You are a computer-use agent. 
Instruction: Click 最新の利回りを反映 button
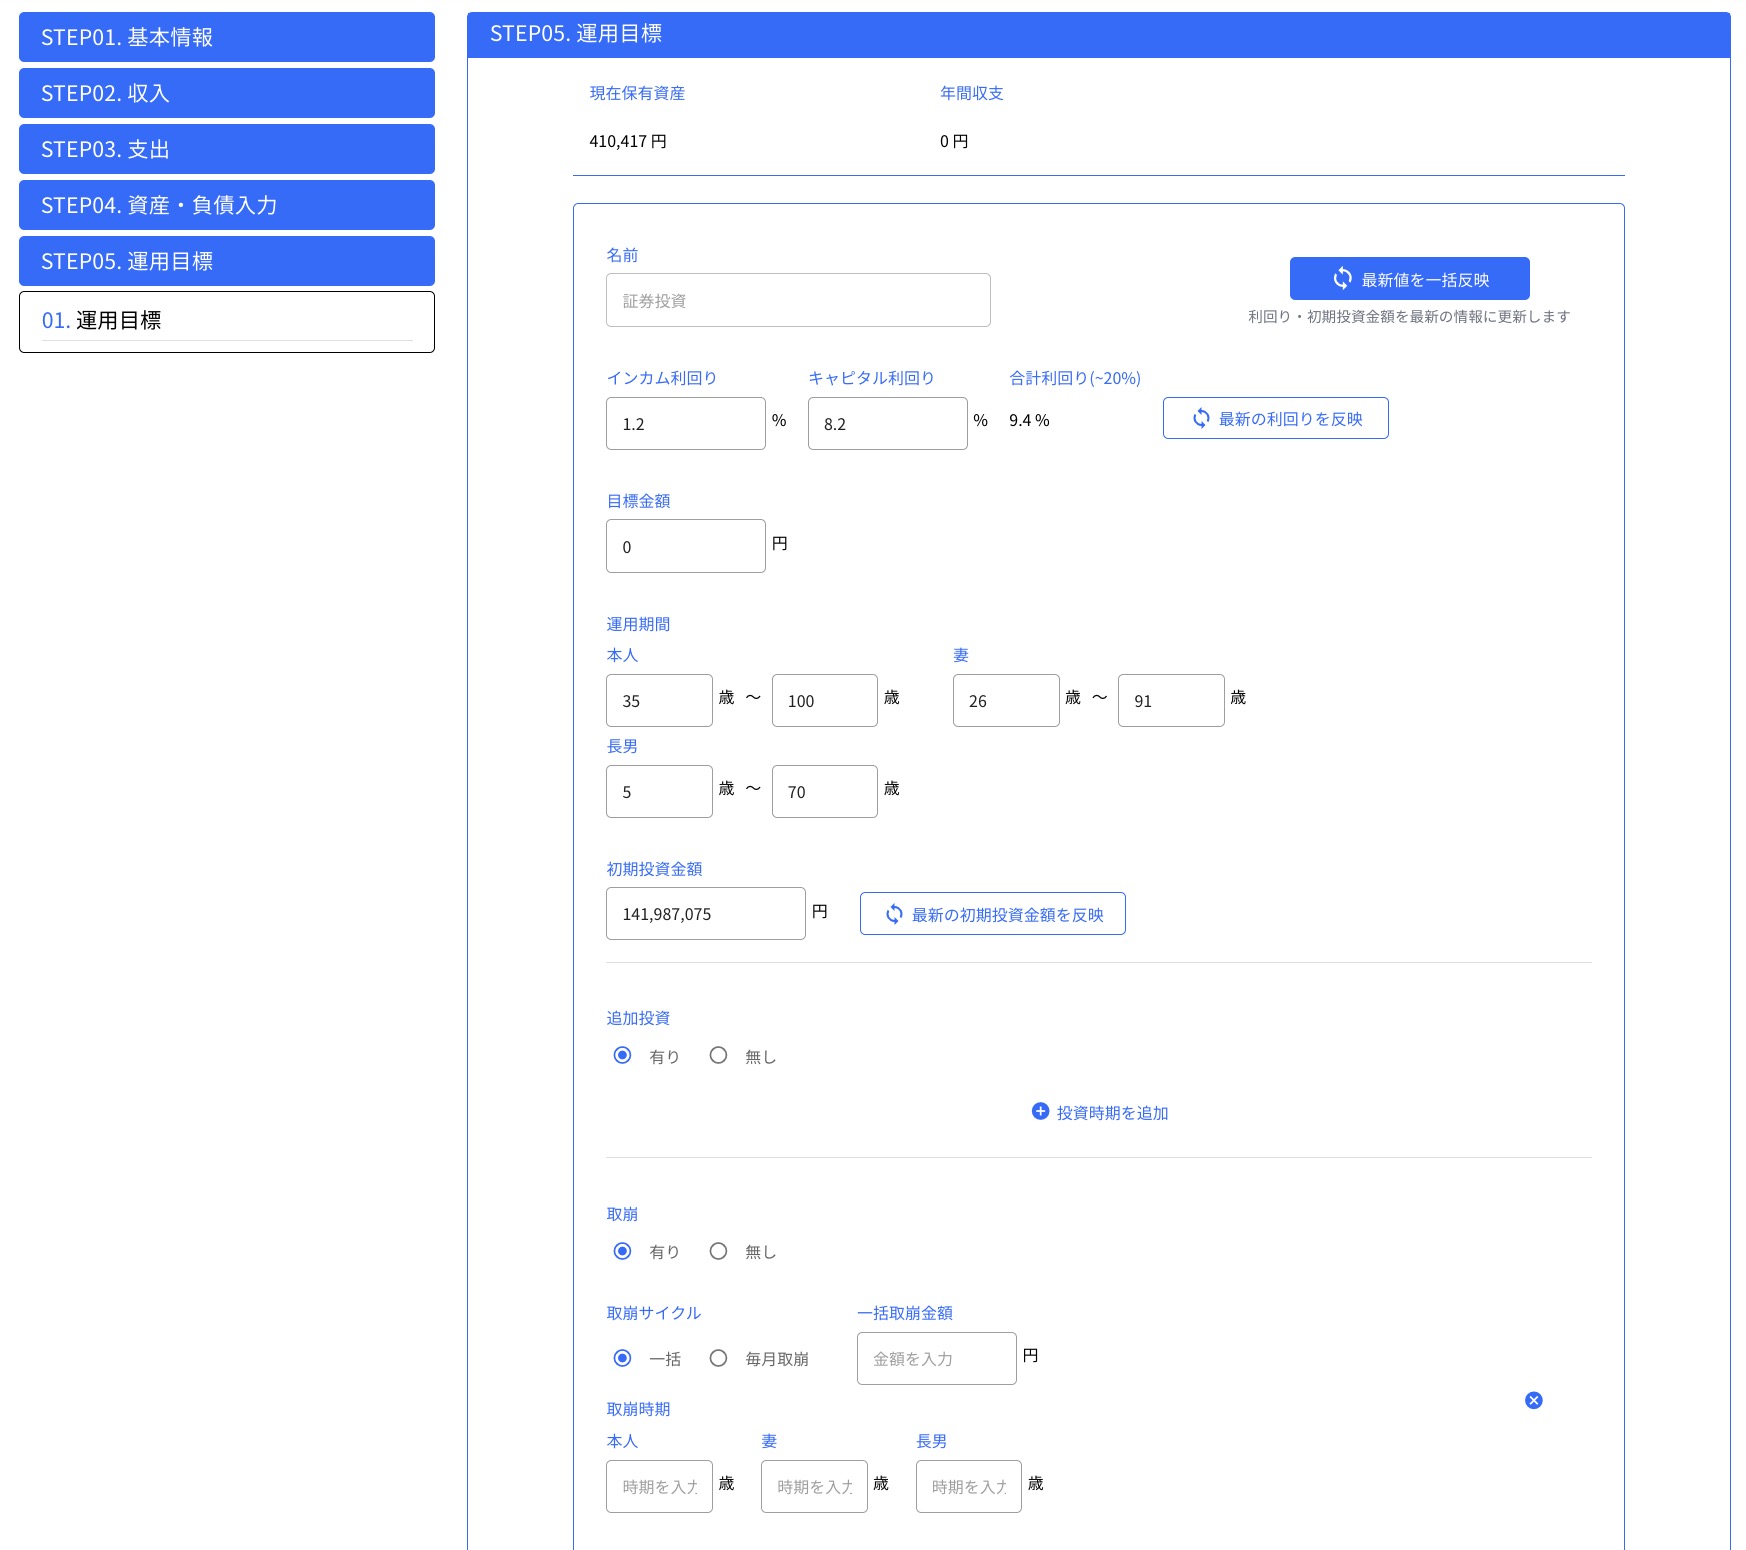coord(1275,418)
